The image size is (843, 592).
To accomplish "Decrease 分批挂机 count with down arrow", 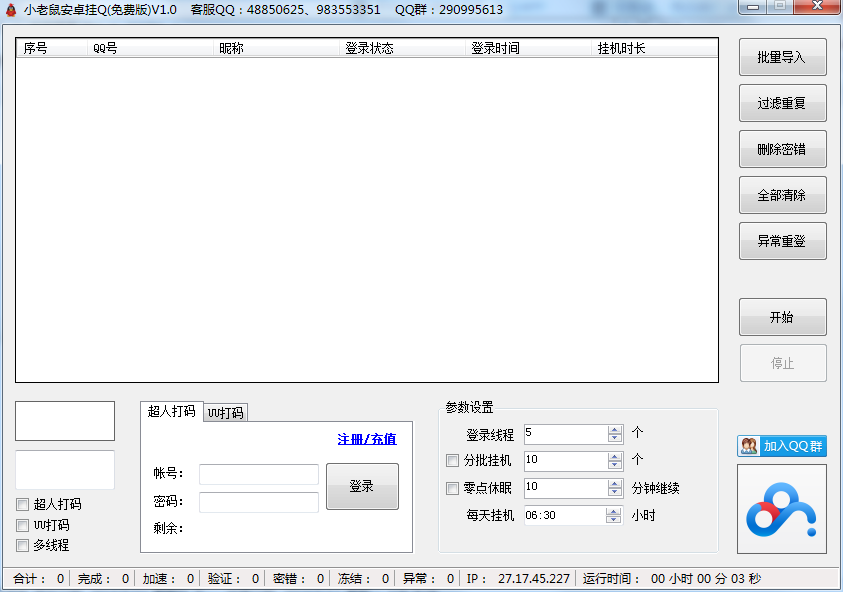I will coord(615,465).
